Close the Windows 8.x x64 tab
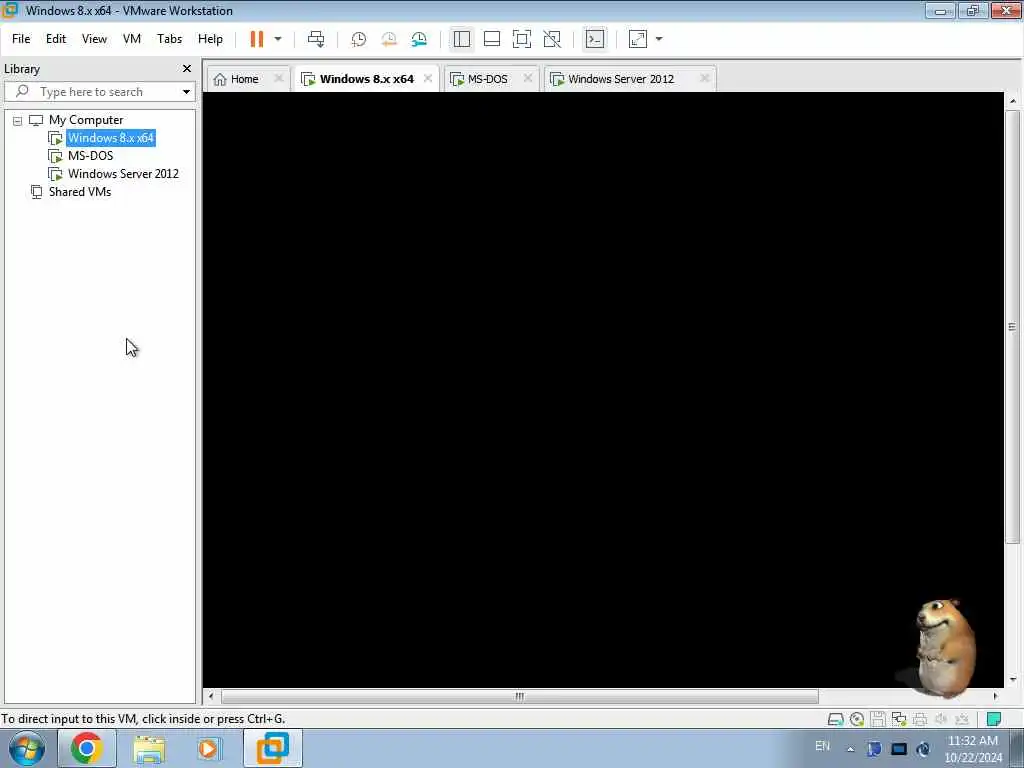 (x=428, y=78)
